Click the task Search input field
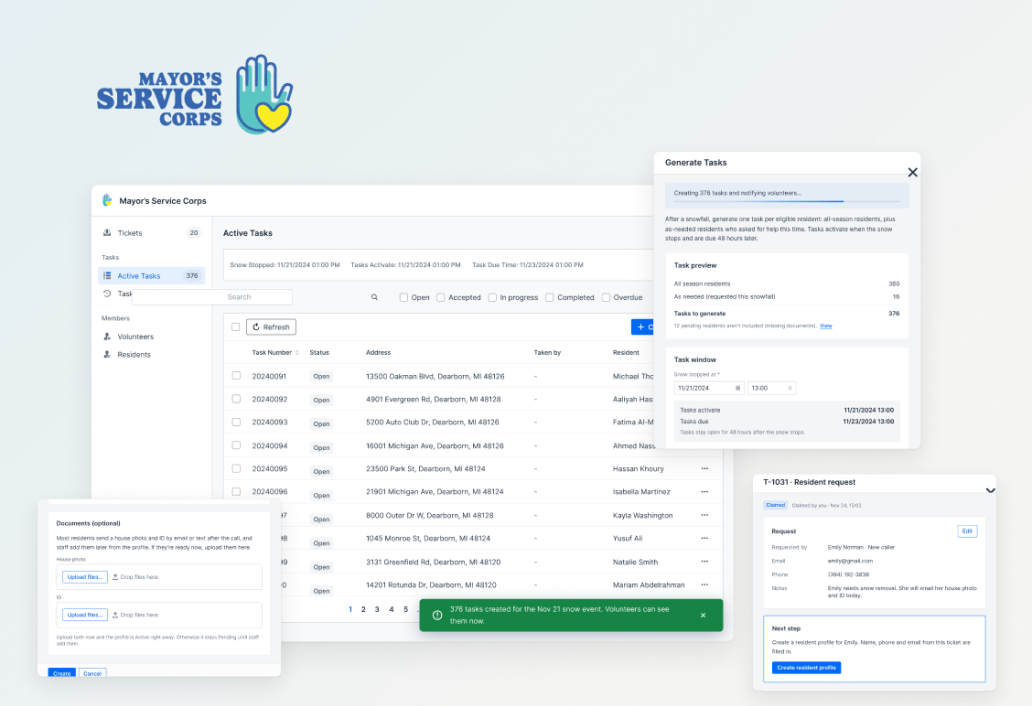Viewport: 1032px width, 706px height. click(212, 297)
